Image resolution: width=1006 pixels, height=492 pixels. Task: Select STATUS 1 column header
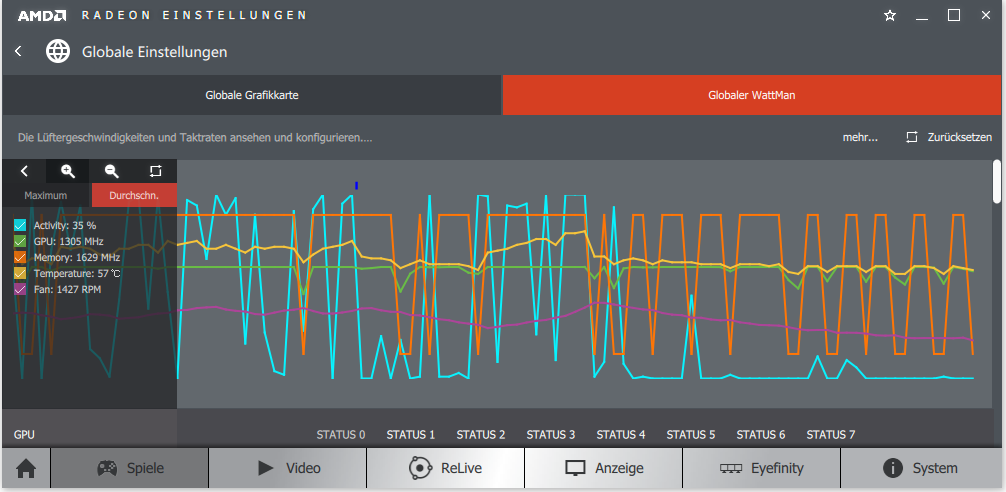point(411,434)
